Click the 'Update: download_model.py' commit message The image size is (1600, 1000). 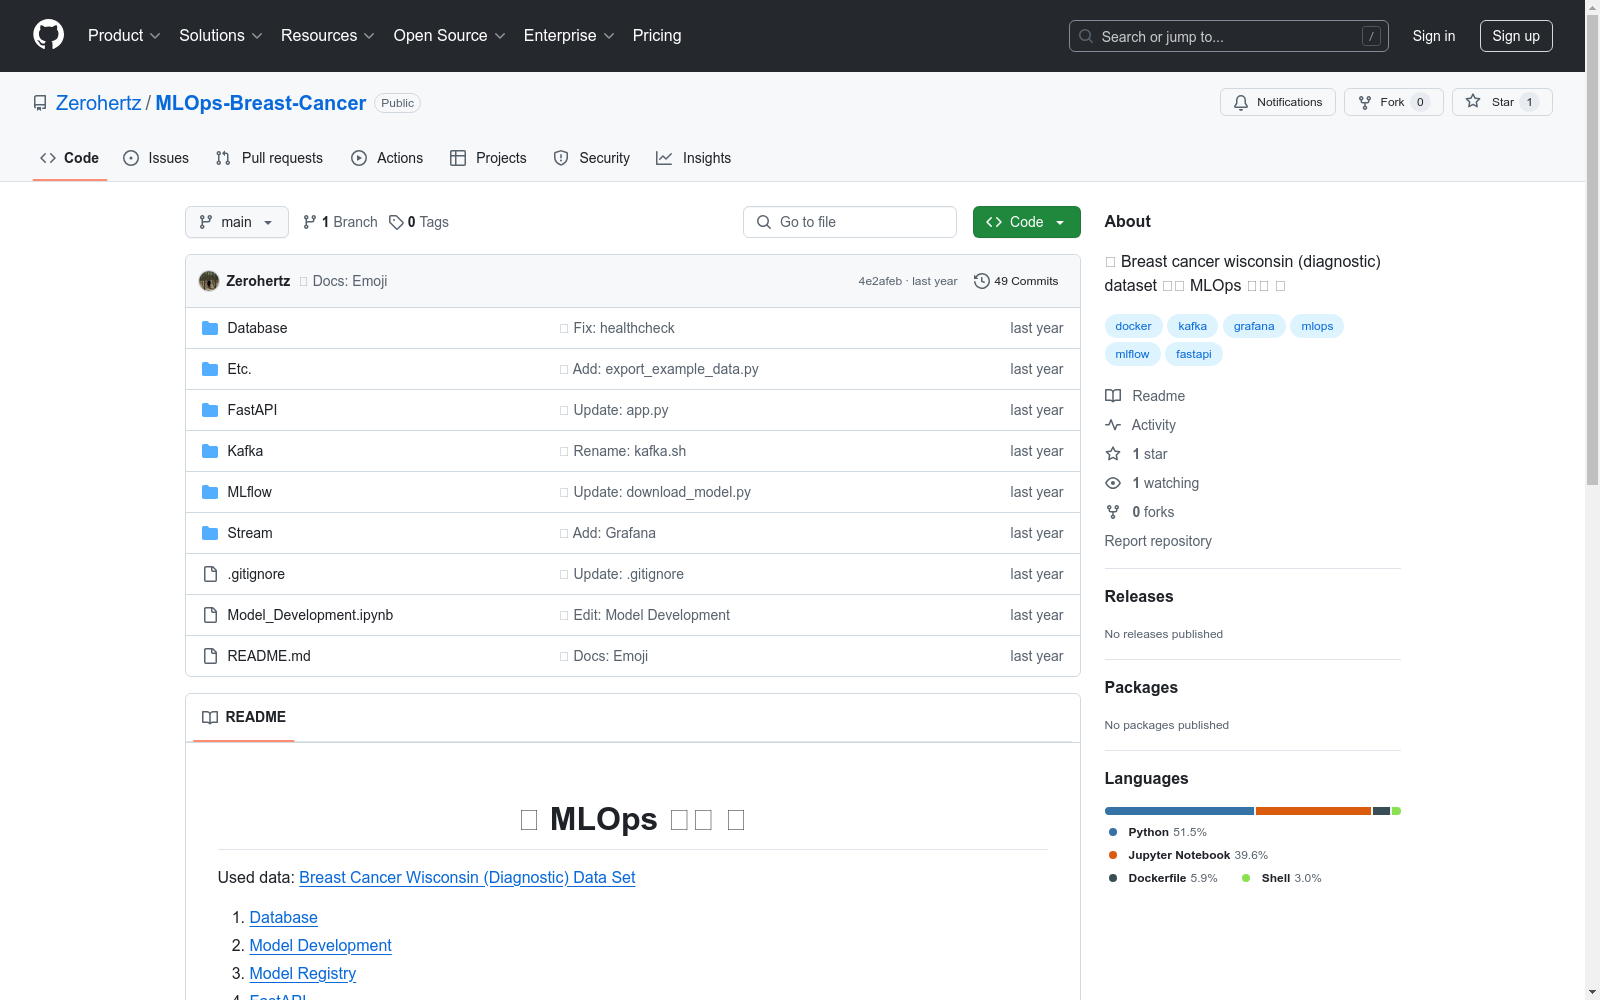click(x=662, y=492)
